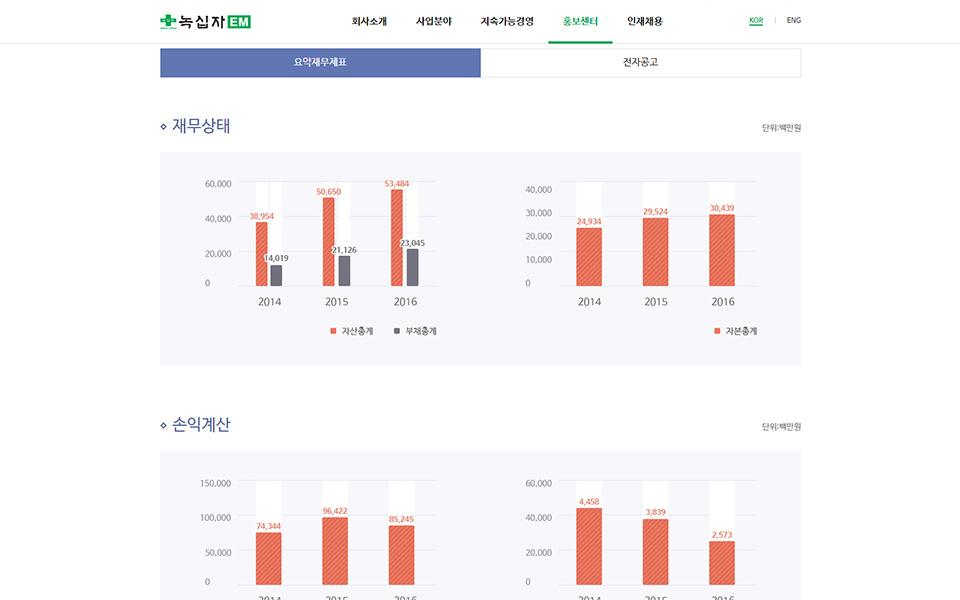Click the 2014 bar labeled 4,458
The height and width of the screenshot is (600, 960).
tap(589, 546)
